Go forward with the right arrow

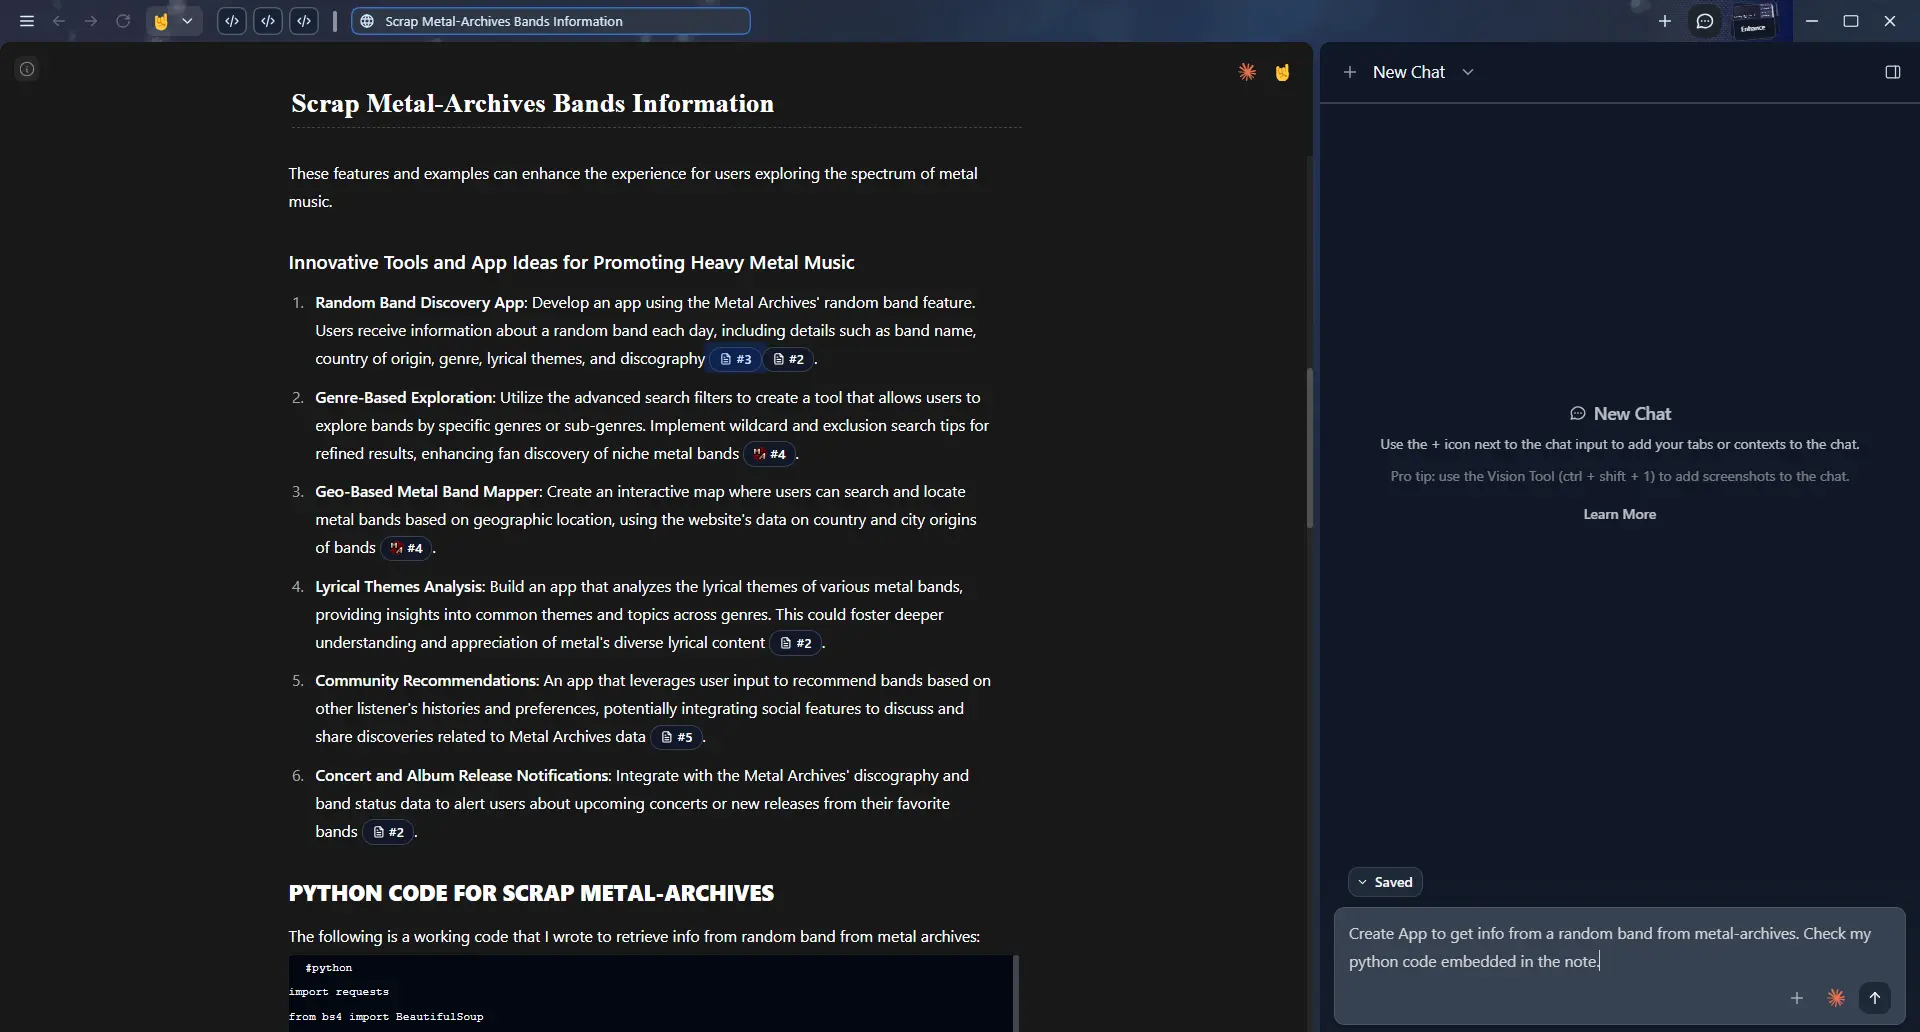tap(91, 21)
